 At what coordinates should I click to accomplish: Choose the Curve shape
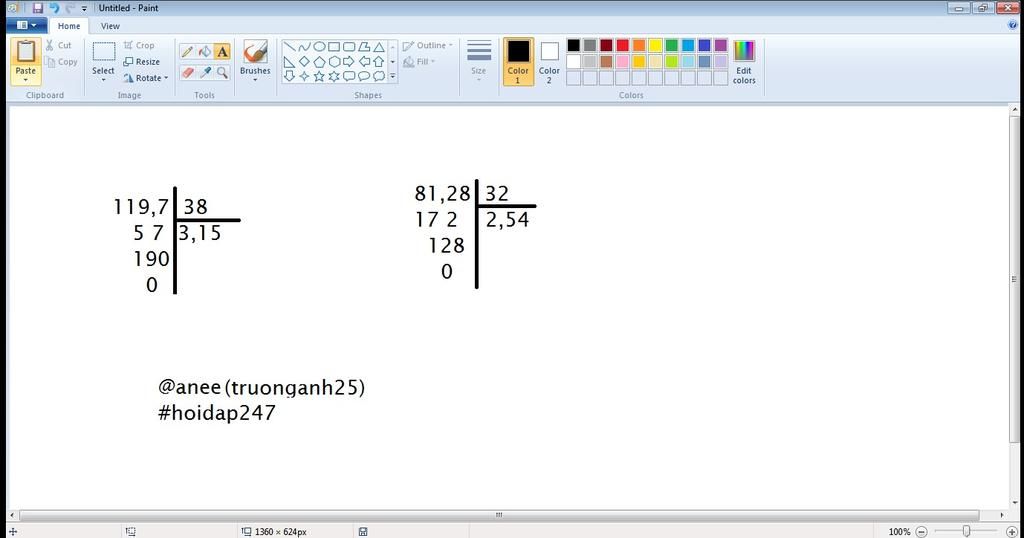[304, 47]
